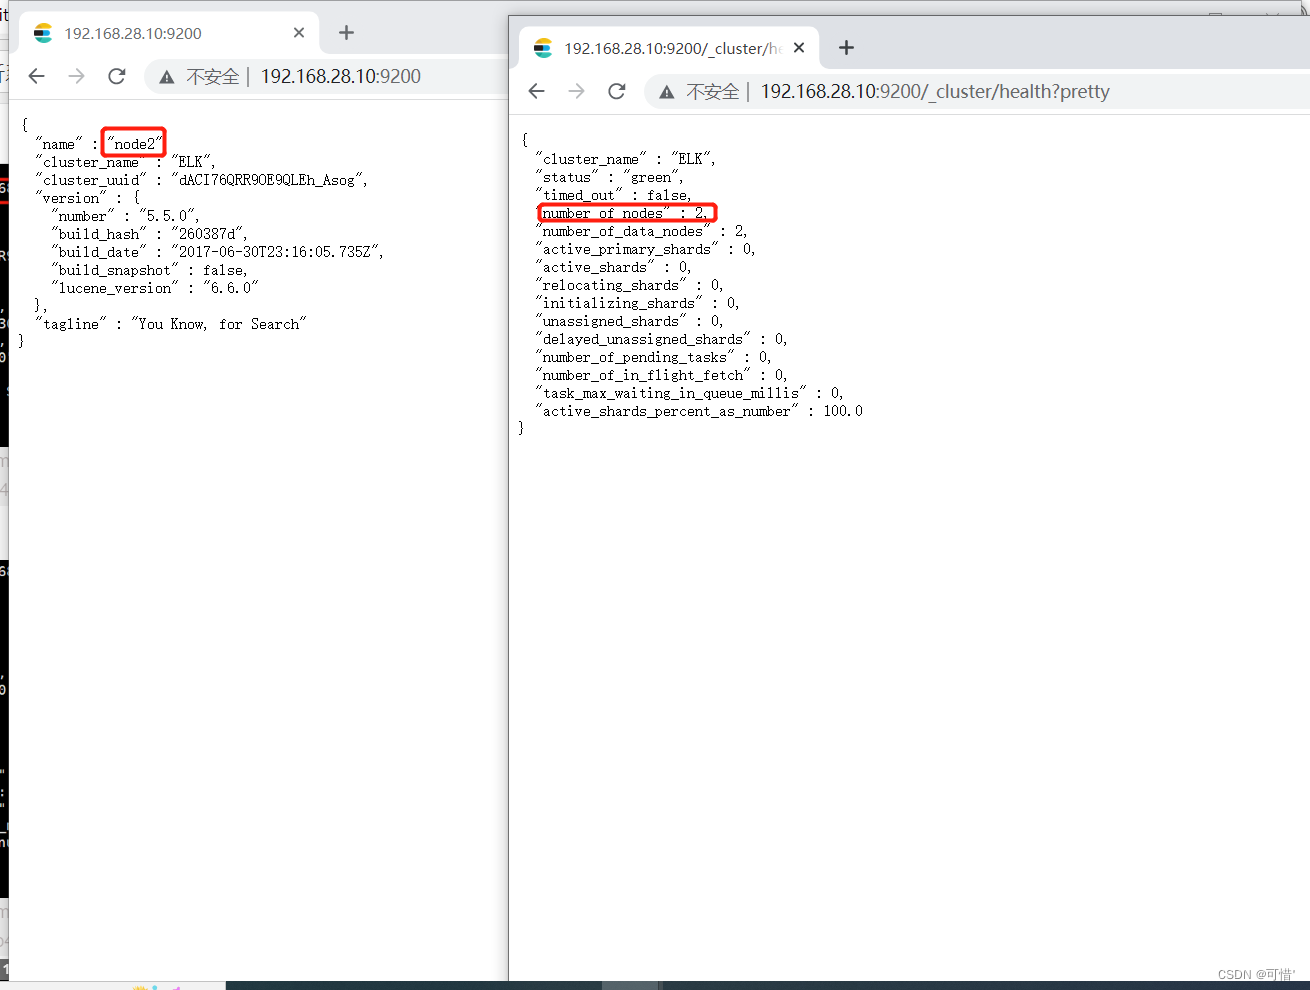Click the timed_out false line

[x=614, y=195]
